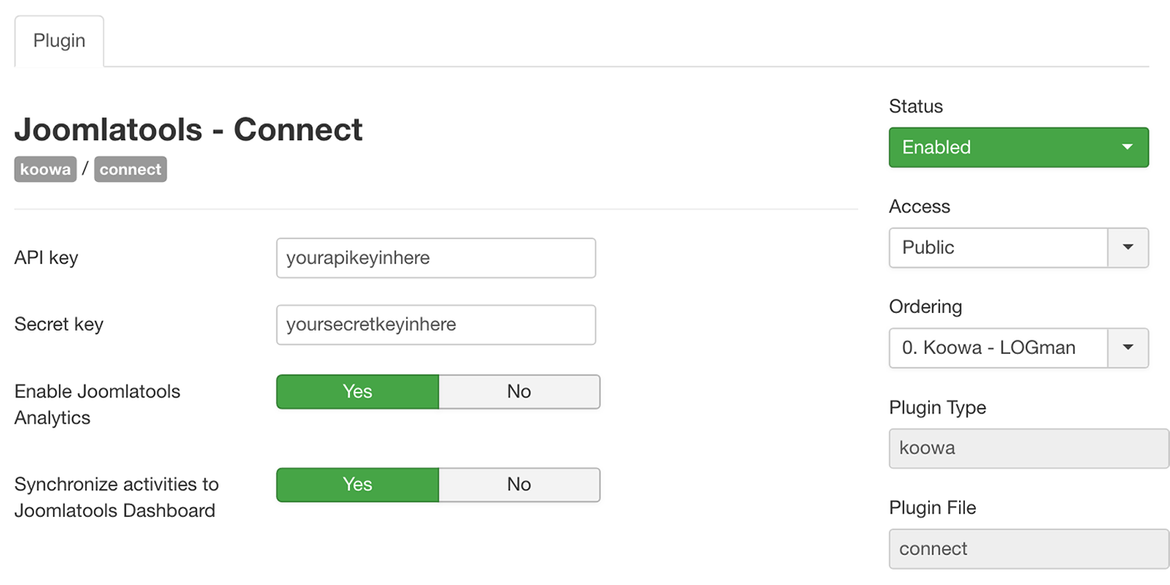
Task: Select No for Synchronize activities
Action: point(519,485)
